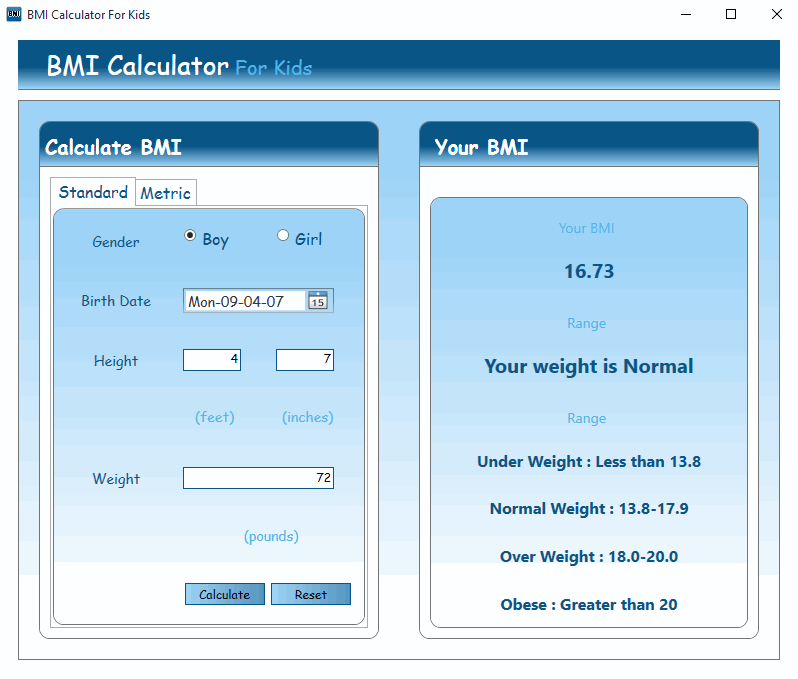This screenshot has height=679, width=798.
Task: Click the 'Your BMI' panel heading
Action: tap(481, 148)
